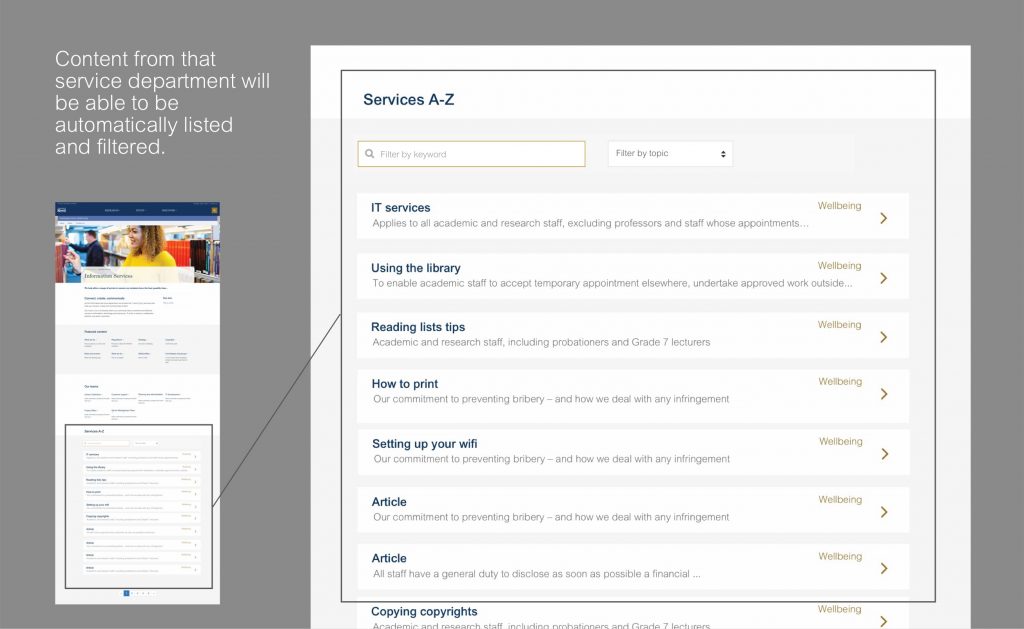The width and height of the screenshot is (1024, 629).
Task: Open the first Article title about preventing bribery
Action: [389, 502]
